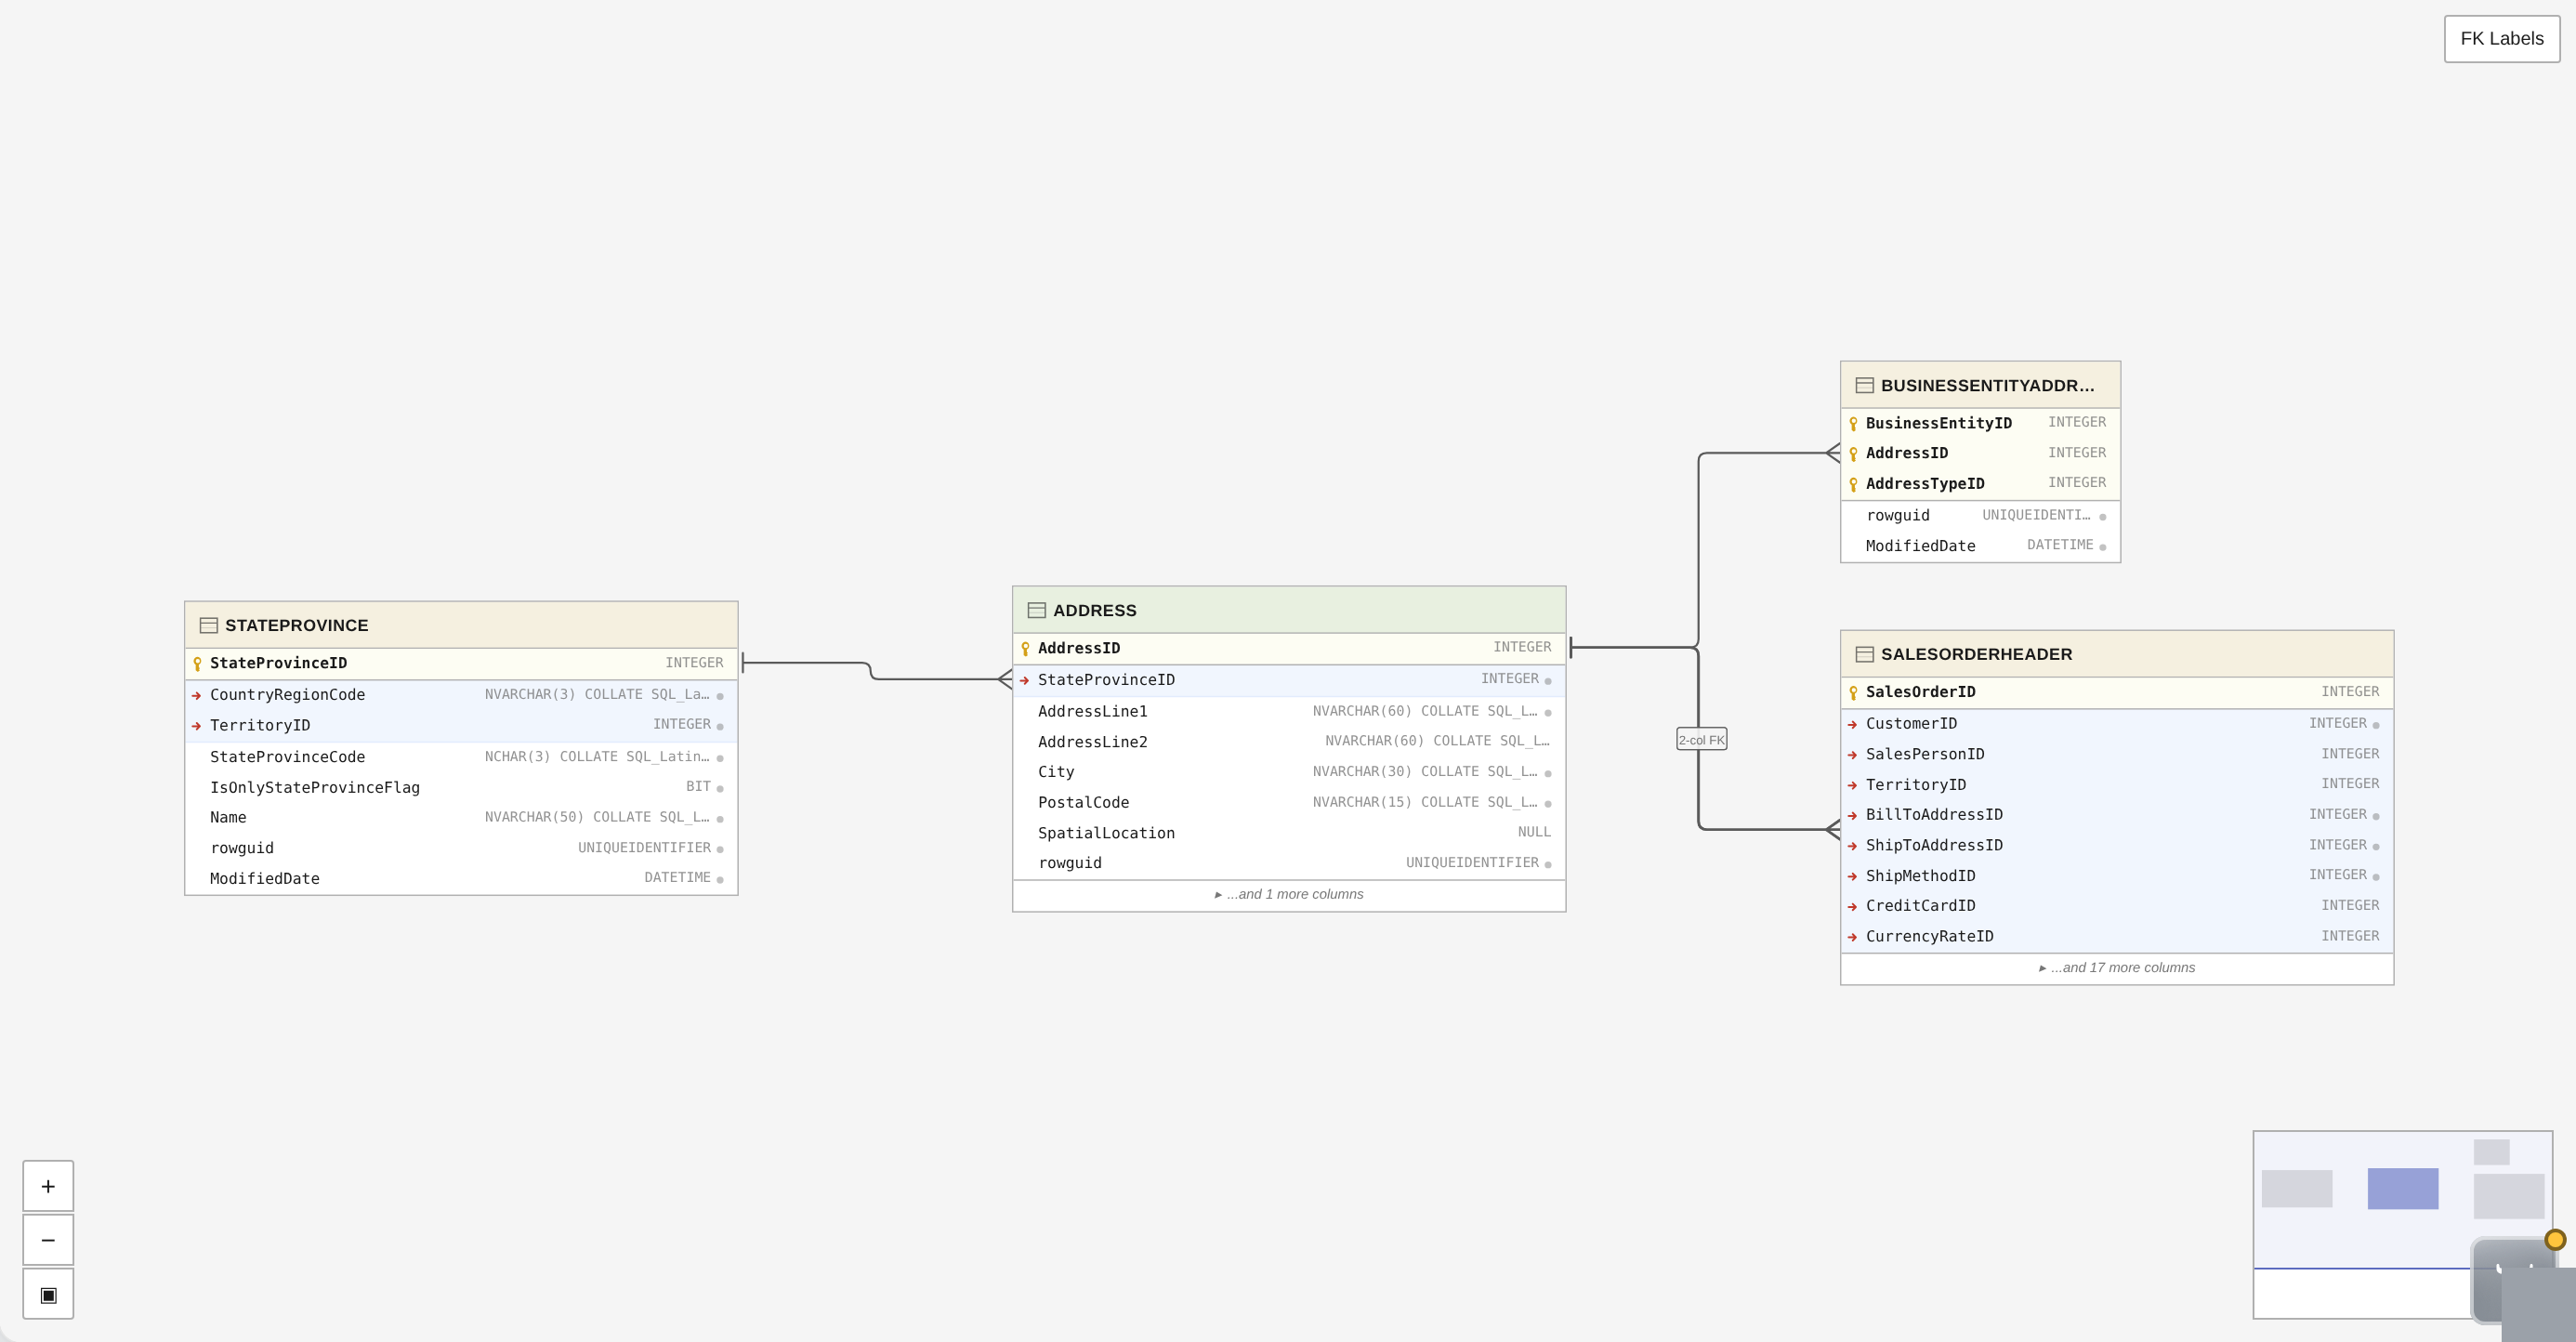Screen dimensions: 2576x1342
Task: Expand the 17 more columns in SALESORDERHEADER
Action: [x=2116, y=967]
